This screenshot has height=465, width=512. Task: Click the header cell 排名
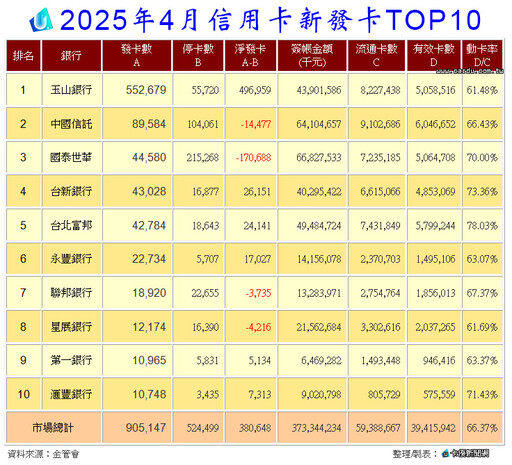(23, 56)
